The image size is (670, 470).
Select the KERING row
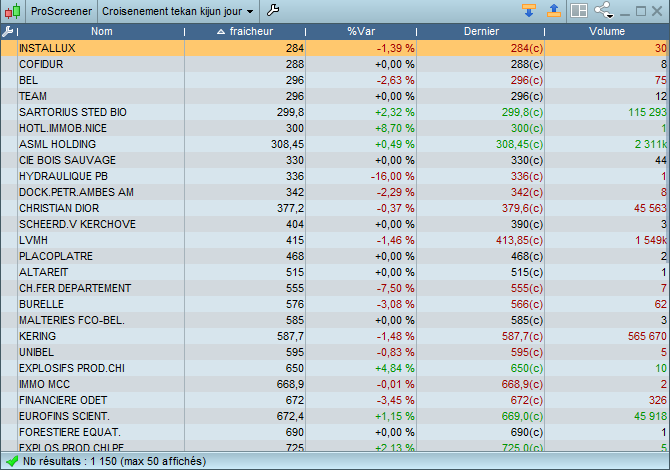335,336
